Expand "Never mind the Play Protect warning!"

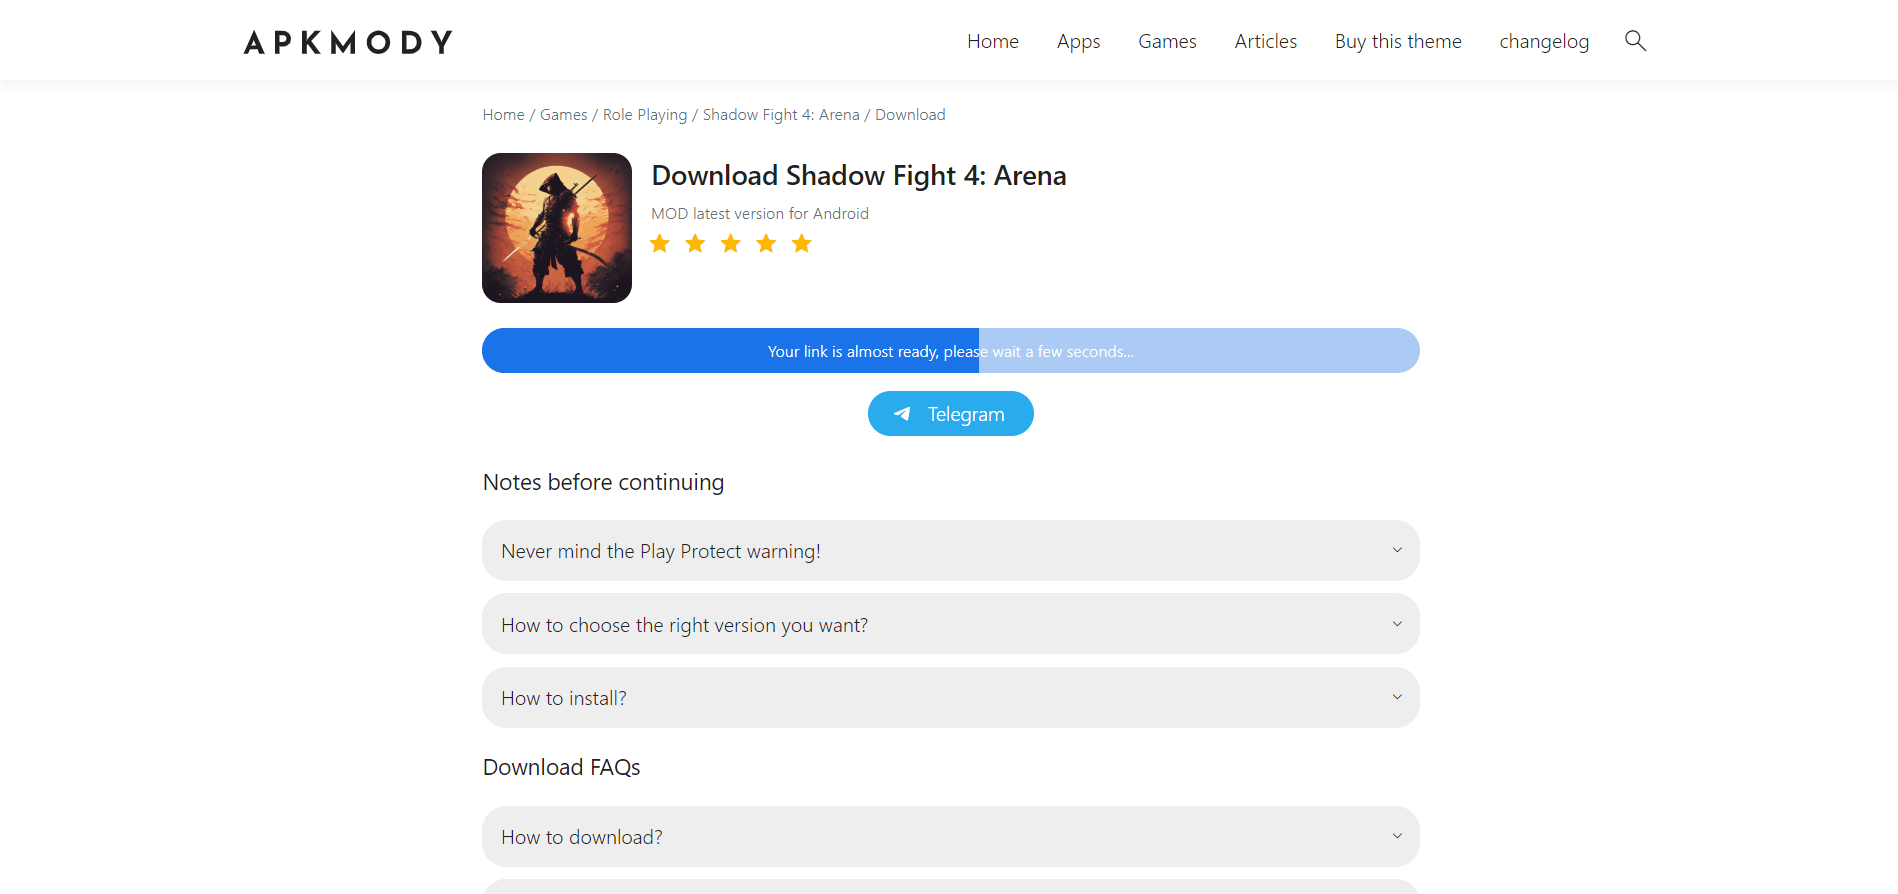point(950,551)
